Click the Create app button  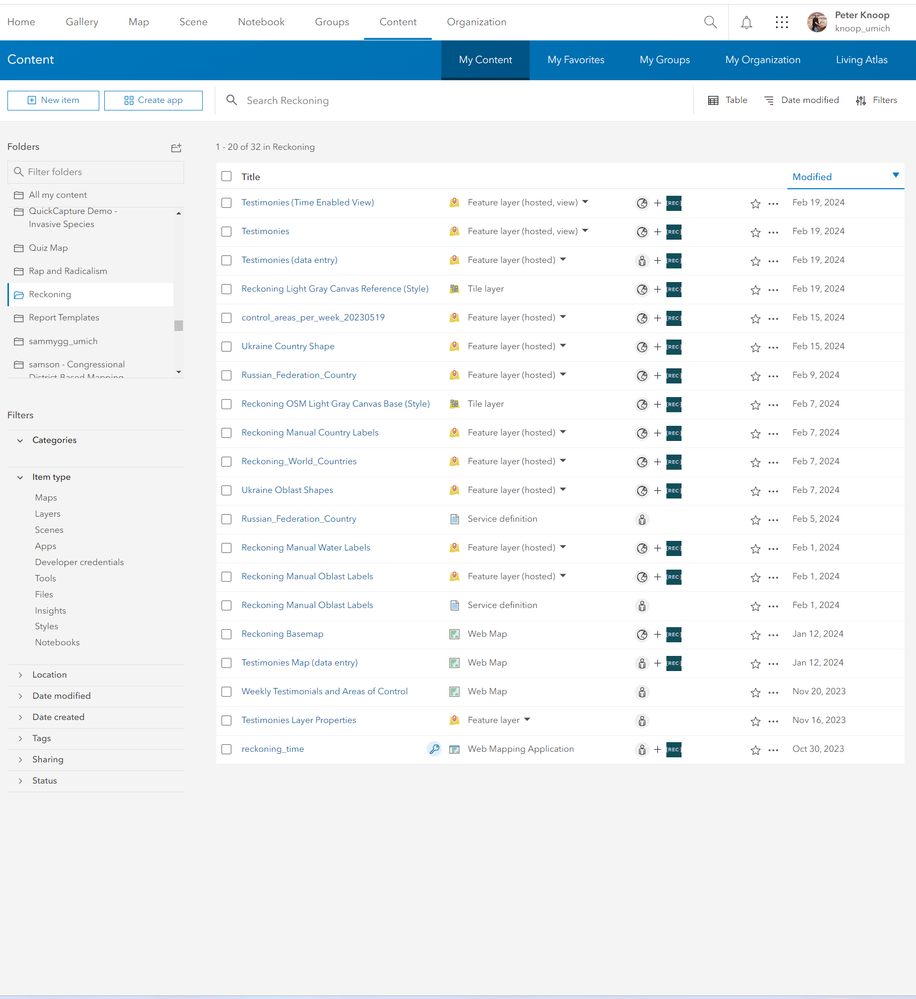click(x=154, y=101)
